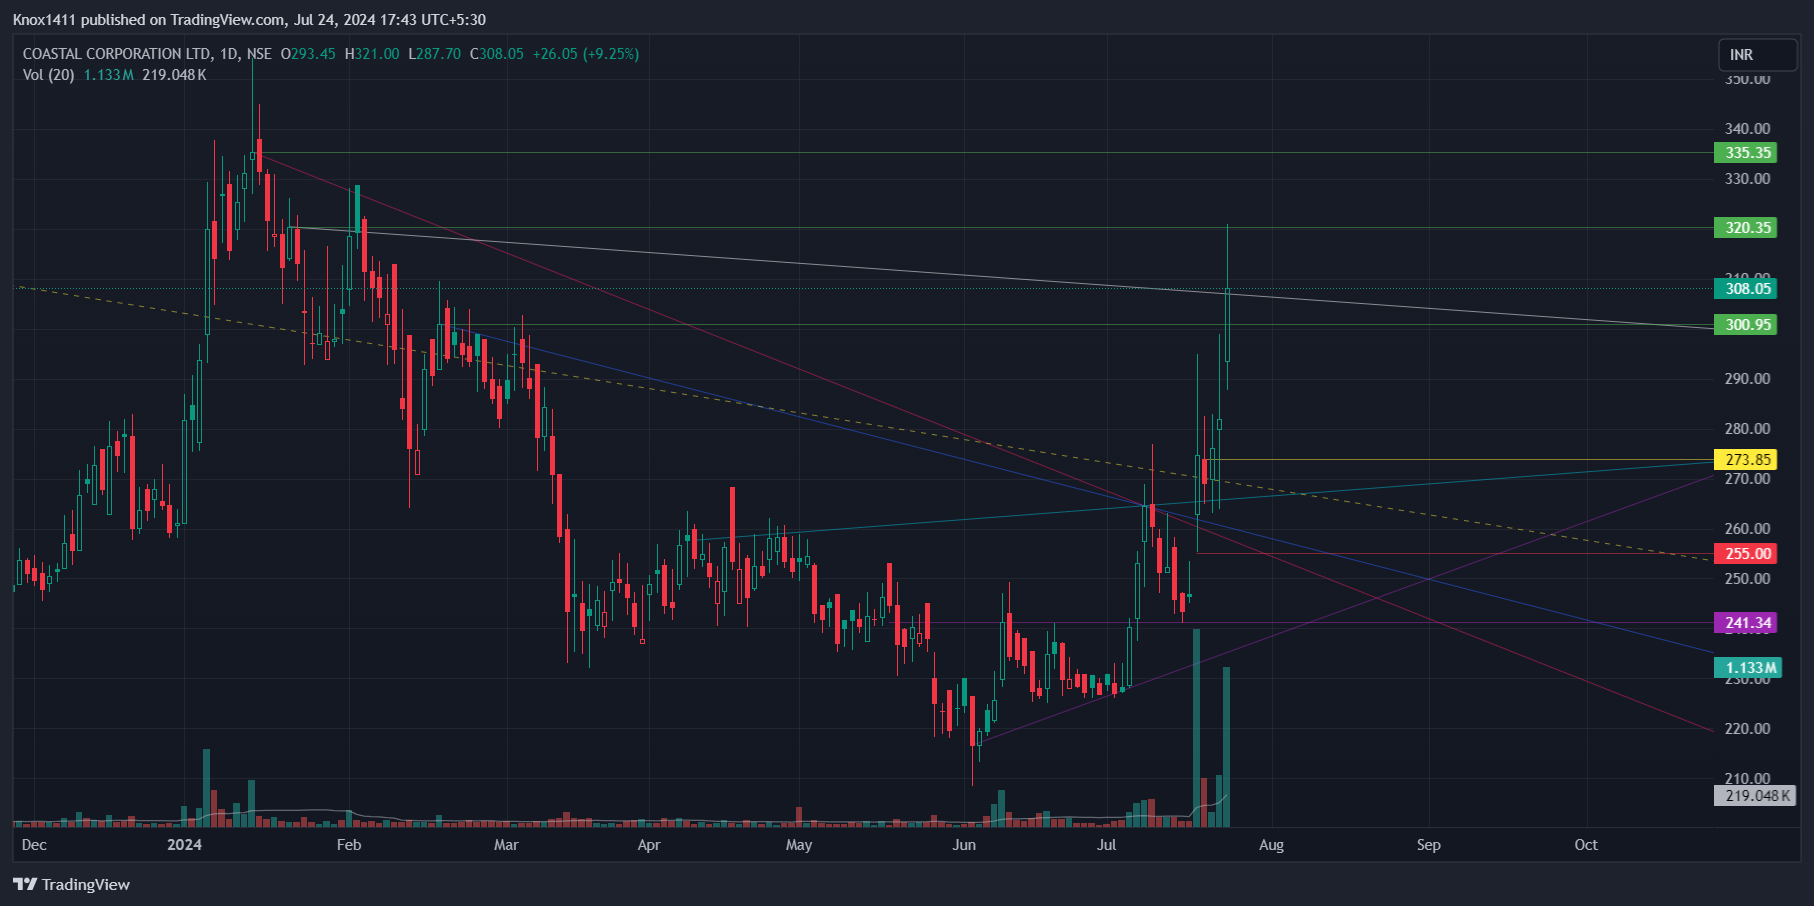Click the 1.133M volume label on axis
Image resolution: width=1814 pixels, height=906 pixels.
pos(1747,668)
